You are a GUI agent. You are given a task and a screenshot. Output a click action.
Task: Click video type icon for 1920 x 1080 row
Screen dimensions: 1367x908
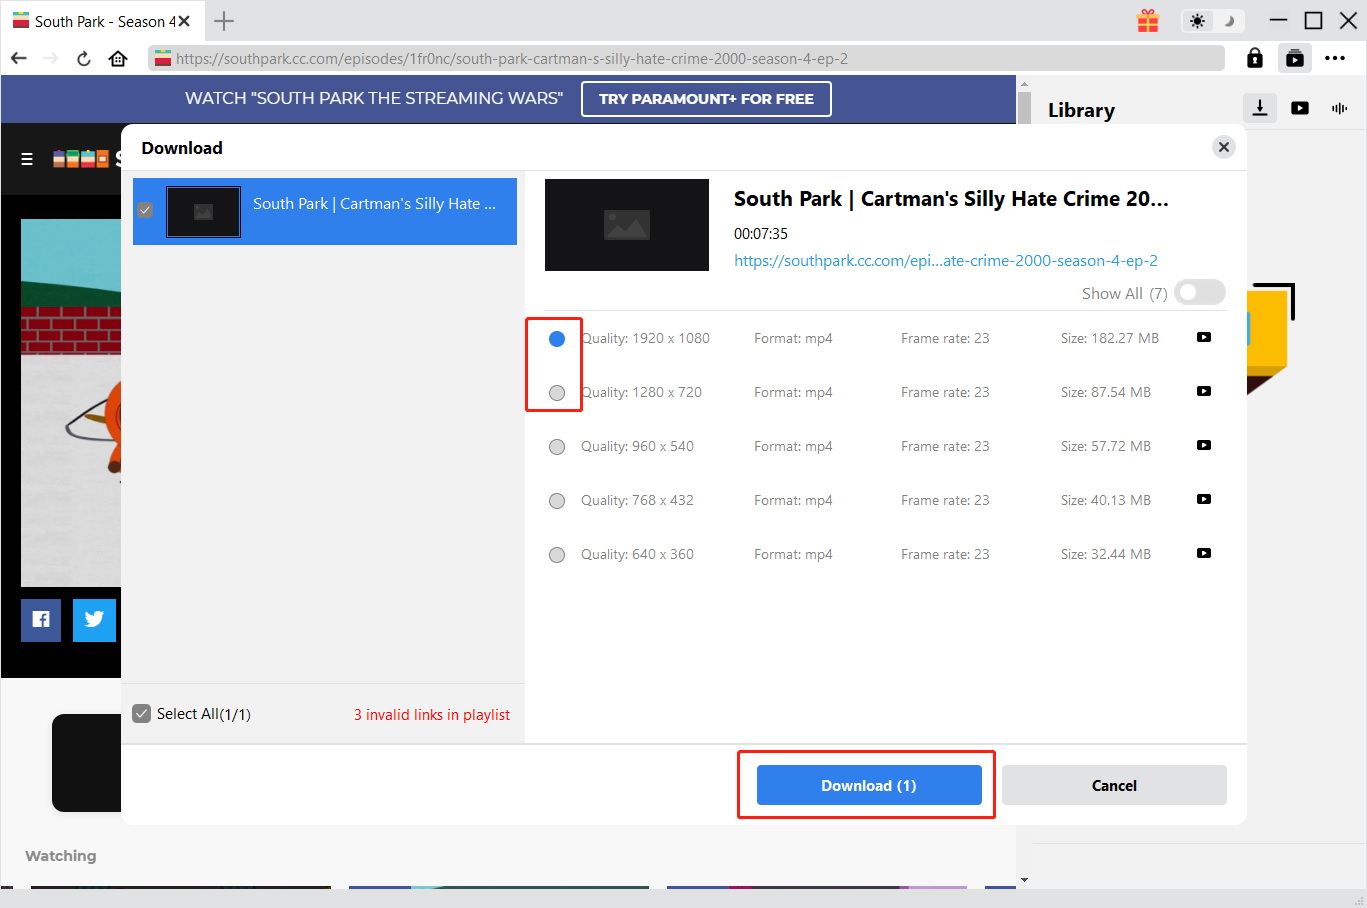click(1204, 337)
